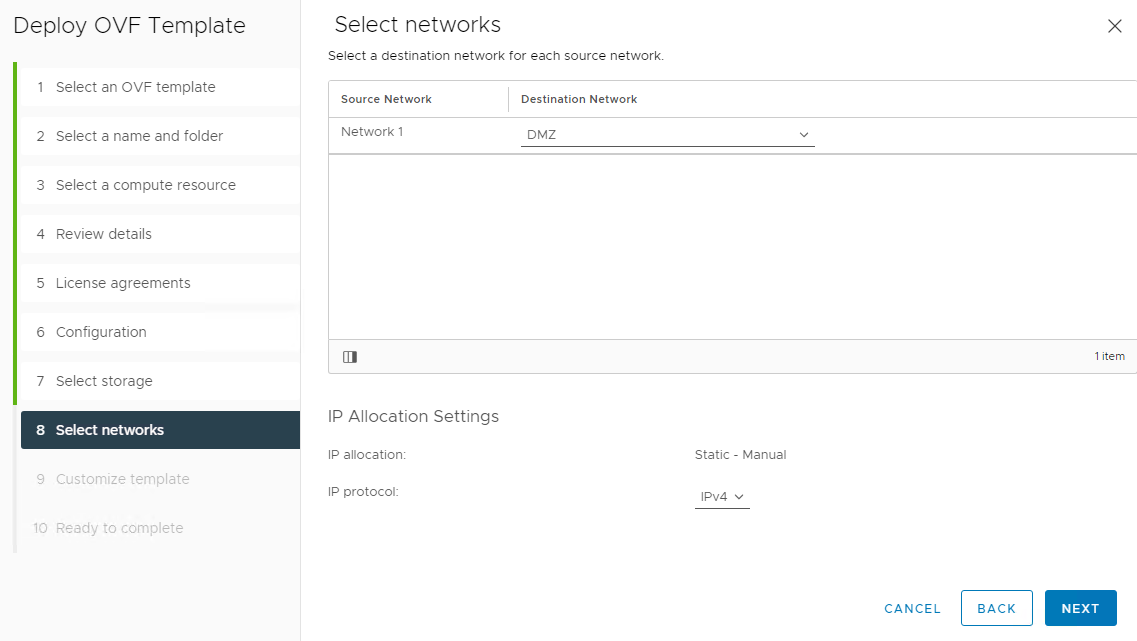1137x641 pixels.
Task: Click the NEXT button
Action: [x=1080, y=608]
